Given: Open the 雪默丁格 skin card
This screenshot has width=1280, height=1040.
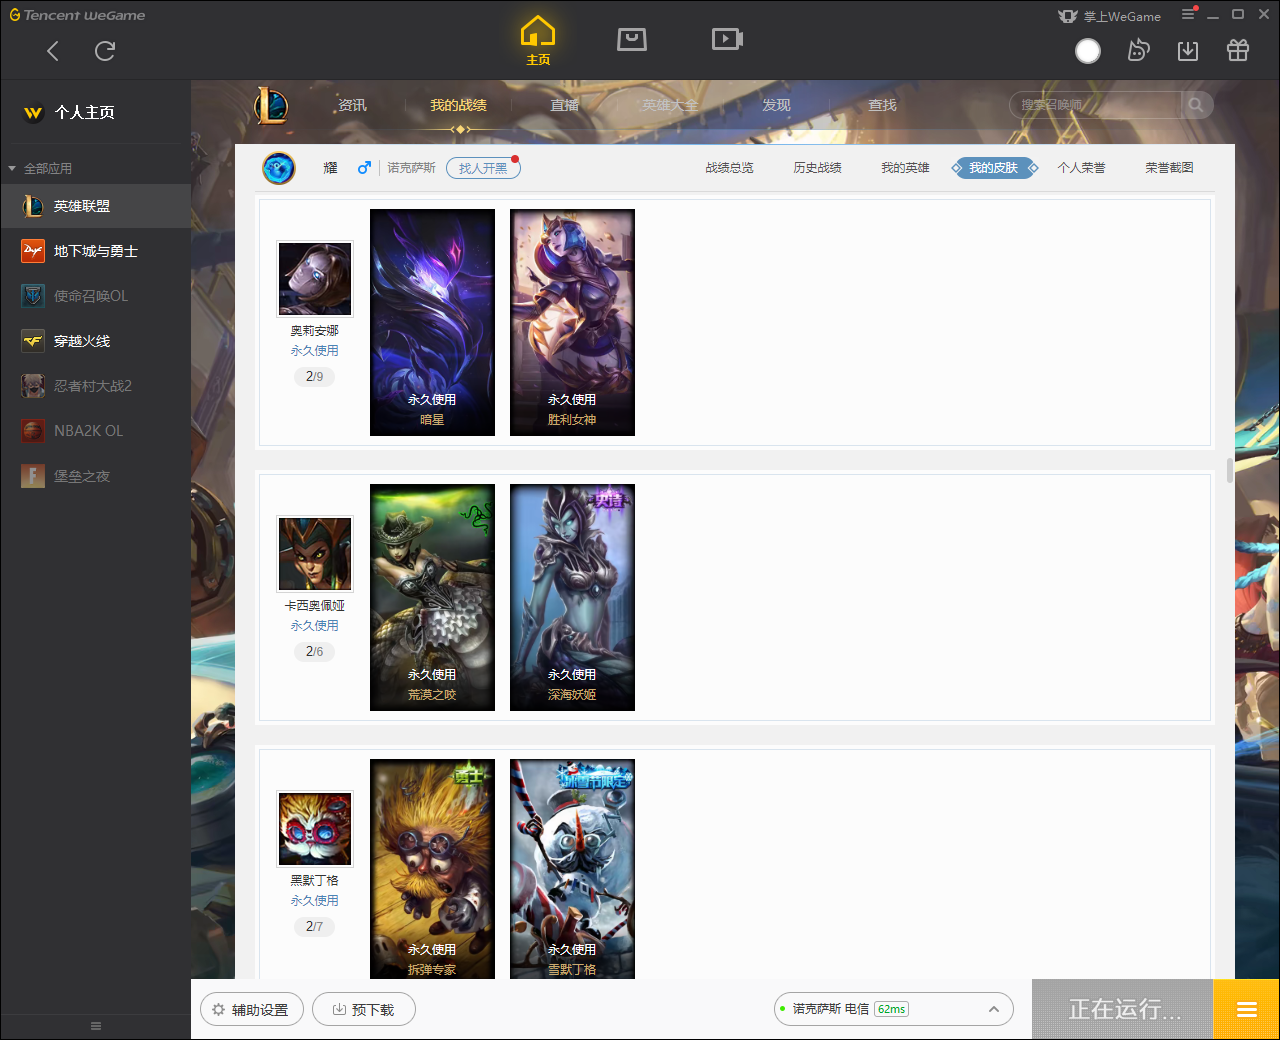Looking at the screenshot, I should point(572,868).
